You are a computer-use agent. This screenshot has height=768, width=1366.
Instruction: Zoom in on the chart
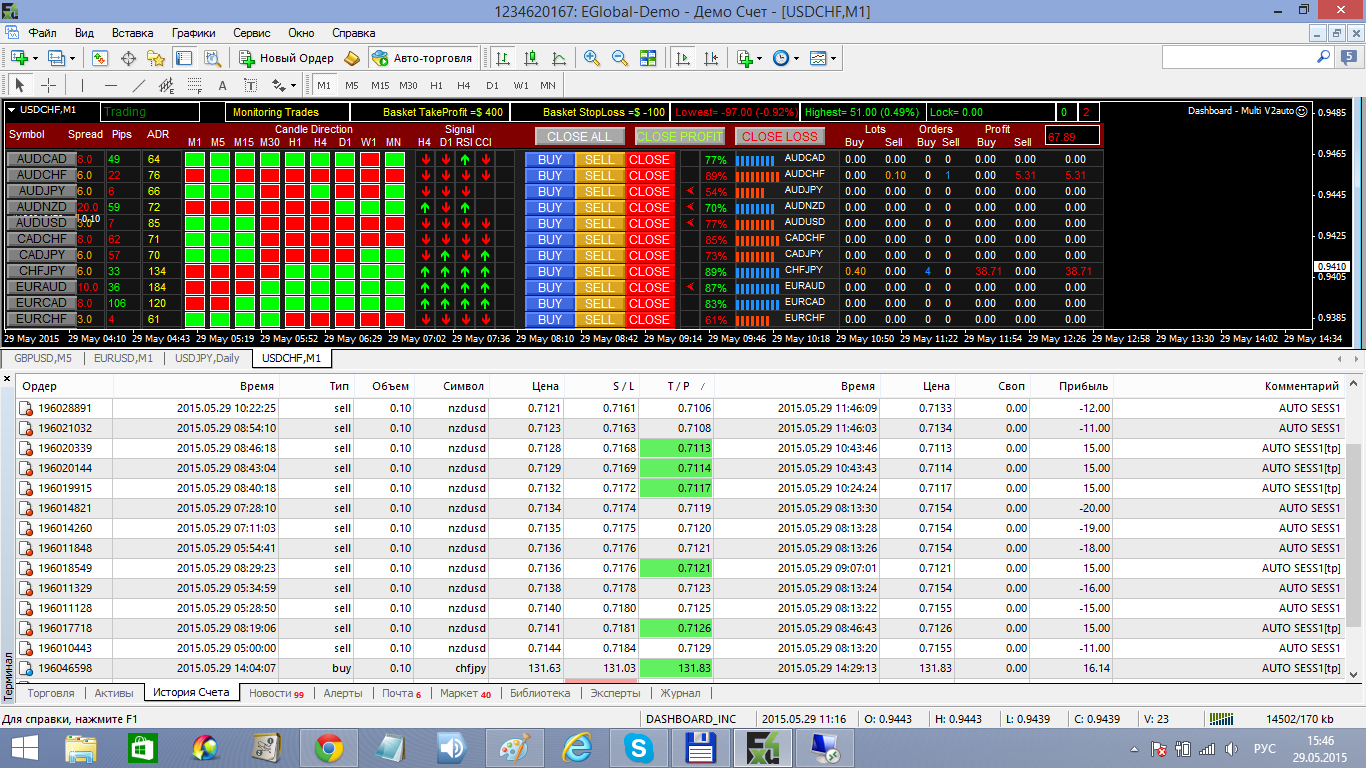[x=592, y=58]
